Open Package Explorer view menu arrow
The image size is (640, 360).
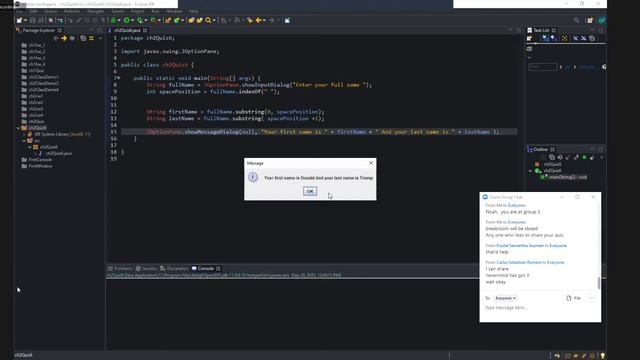click(x=100, y=38)
